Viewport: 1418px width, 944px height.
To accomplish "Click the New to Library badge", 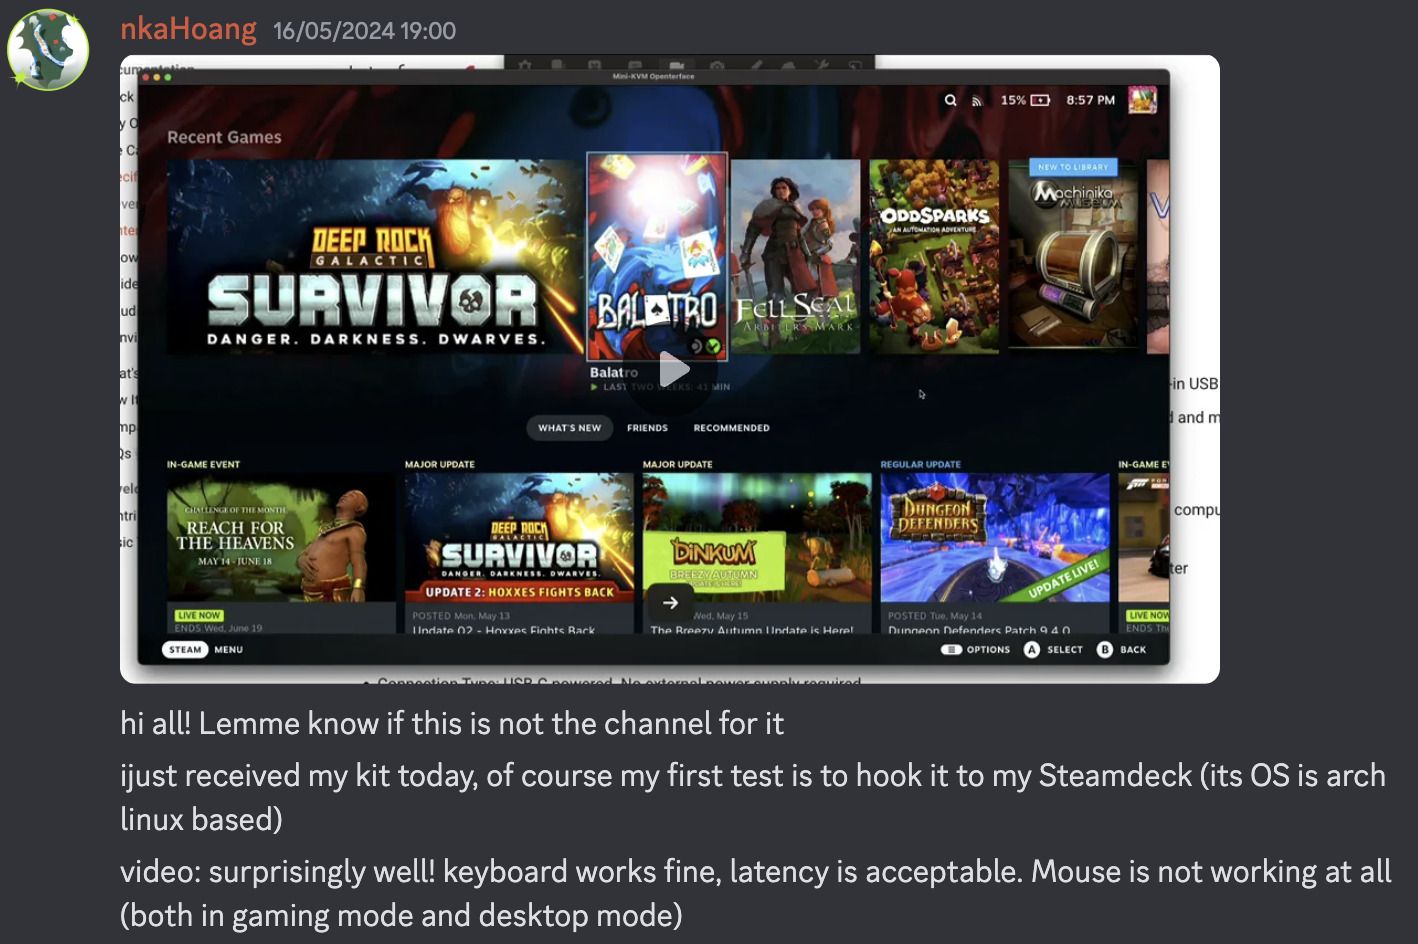I will [1073, 167].
